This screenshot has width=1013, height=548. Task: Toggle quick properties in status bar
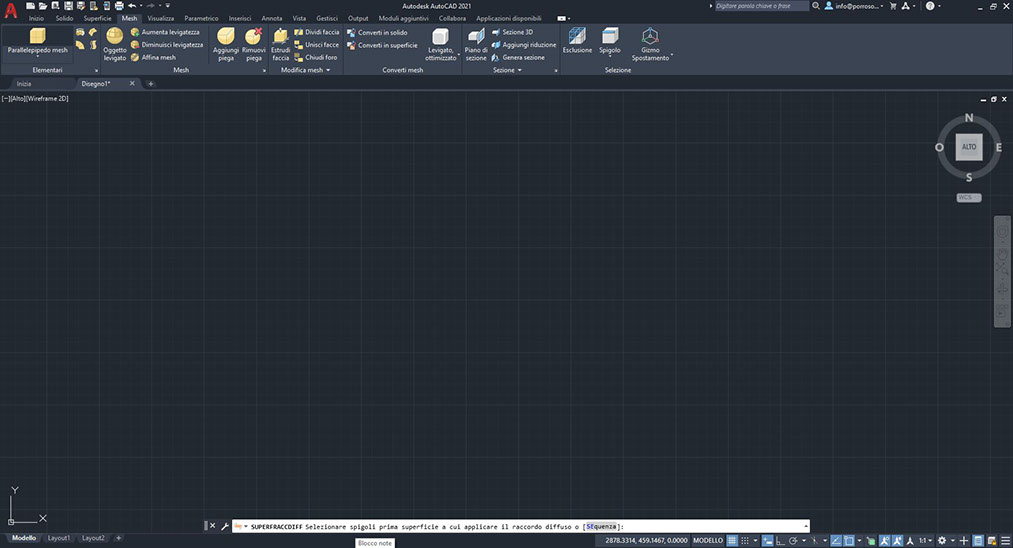tap(978, 540)
